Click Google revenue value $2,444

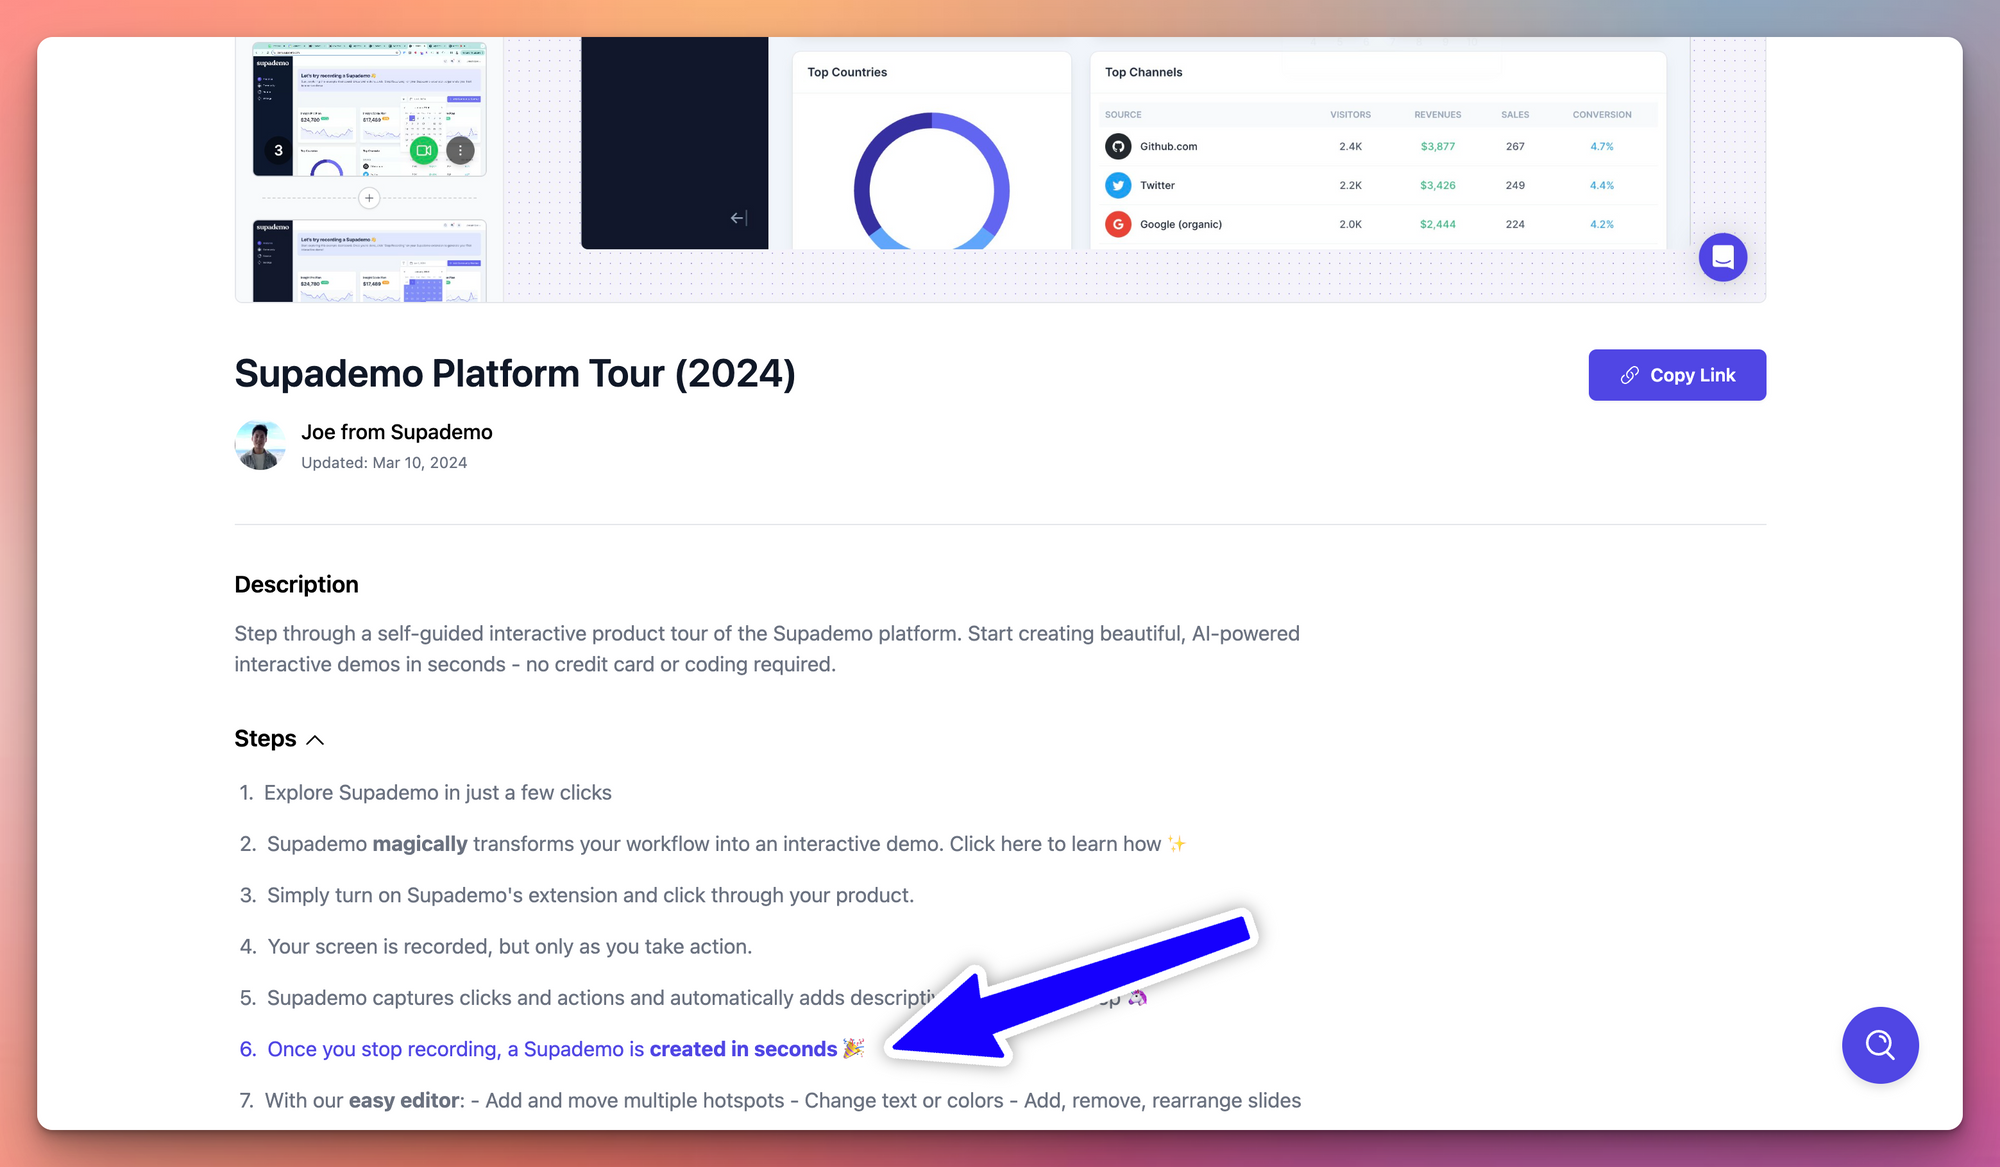pos(1437,224)
